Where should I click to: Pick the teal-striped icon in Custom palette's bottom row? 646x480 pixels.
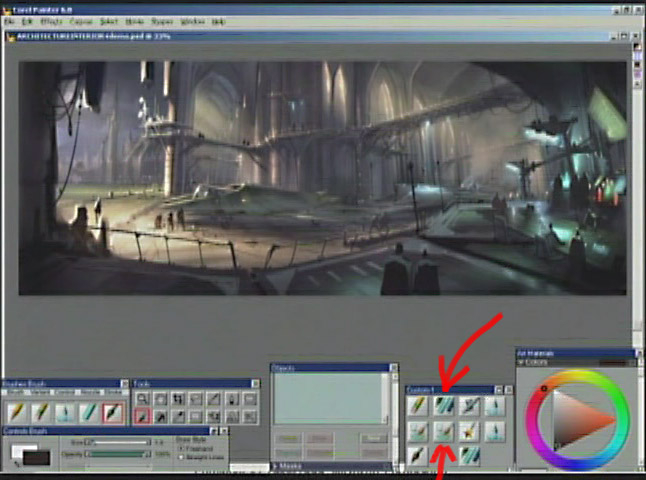pyautogui.click(x=469, y=456)
